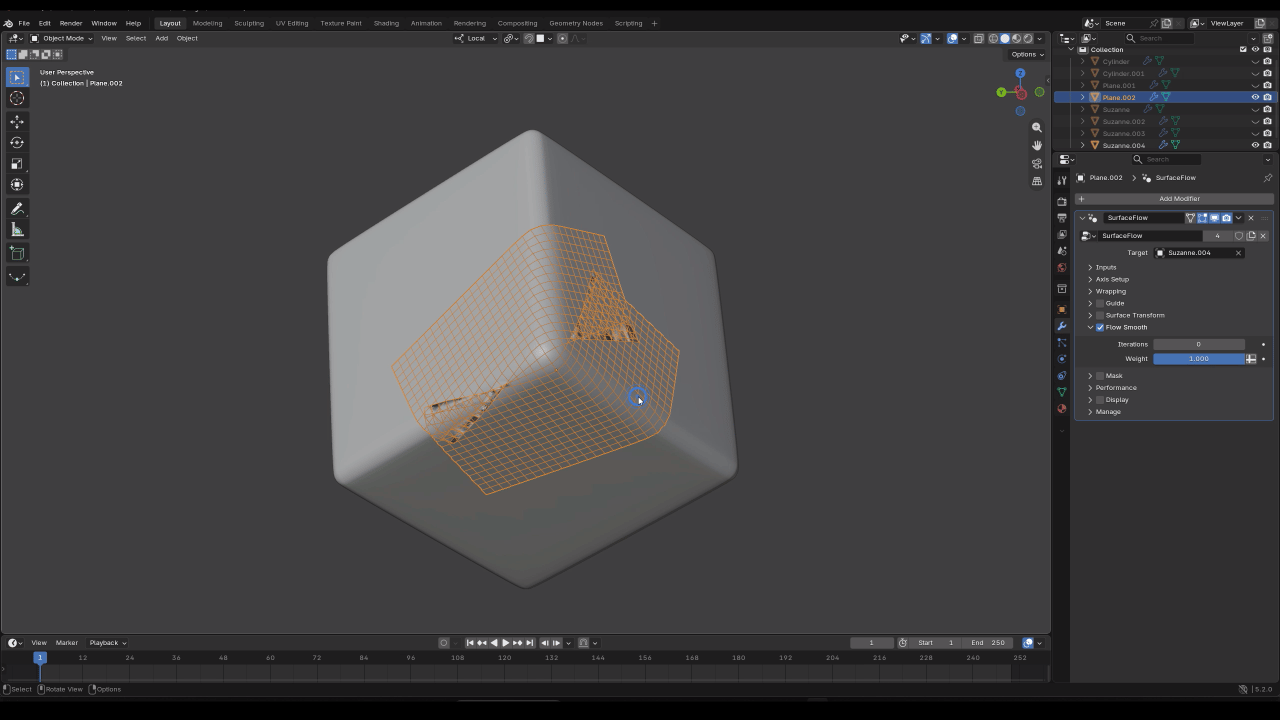This screenshot has width=1280, height=720.
Task: Click the Iterations value field
Action: click(1199, 344)
